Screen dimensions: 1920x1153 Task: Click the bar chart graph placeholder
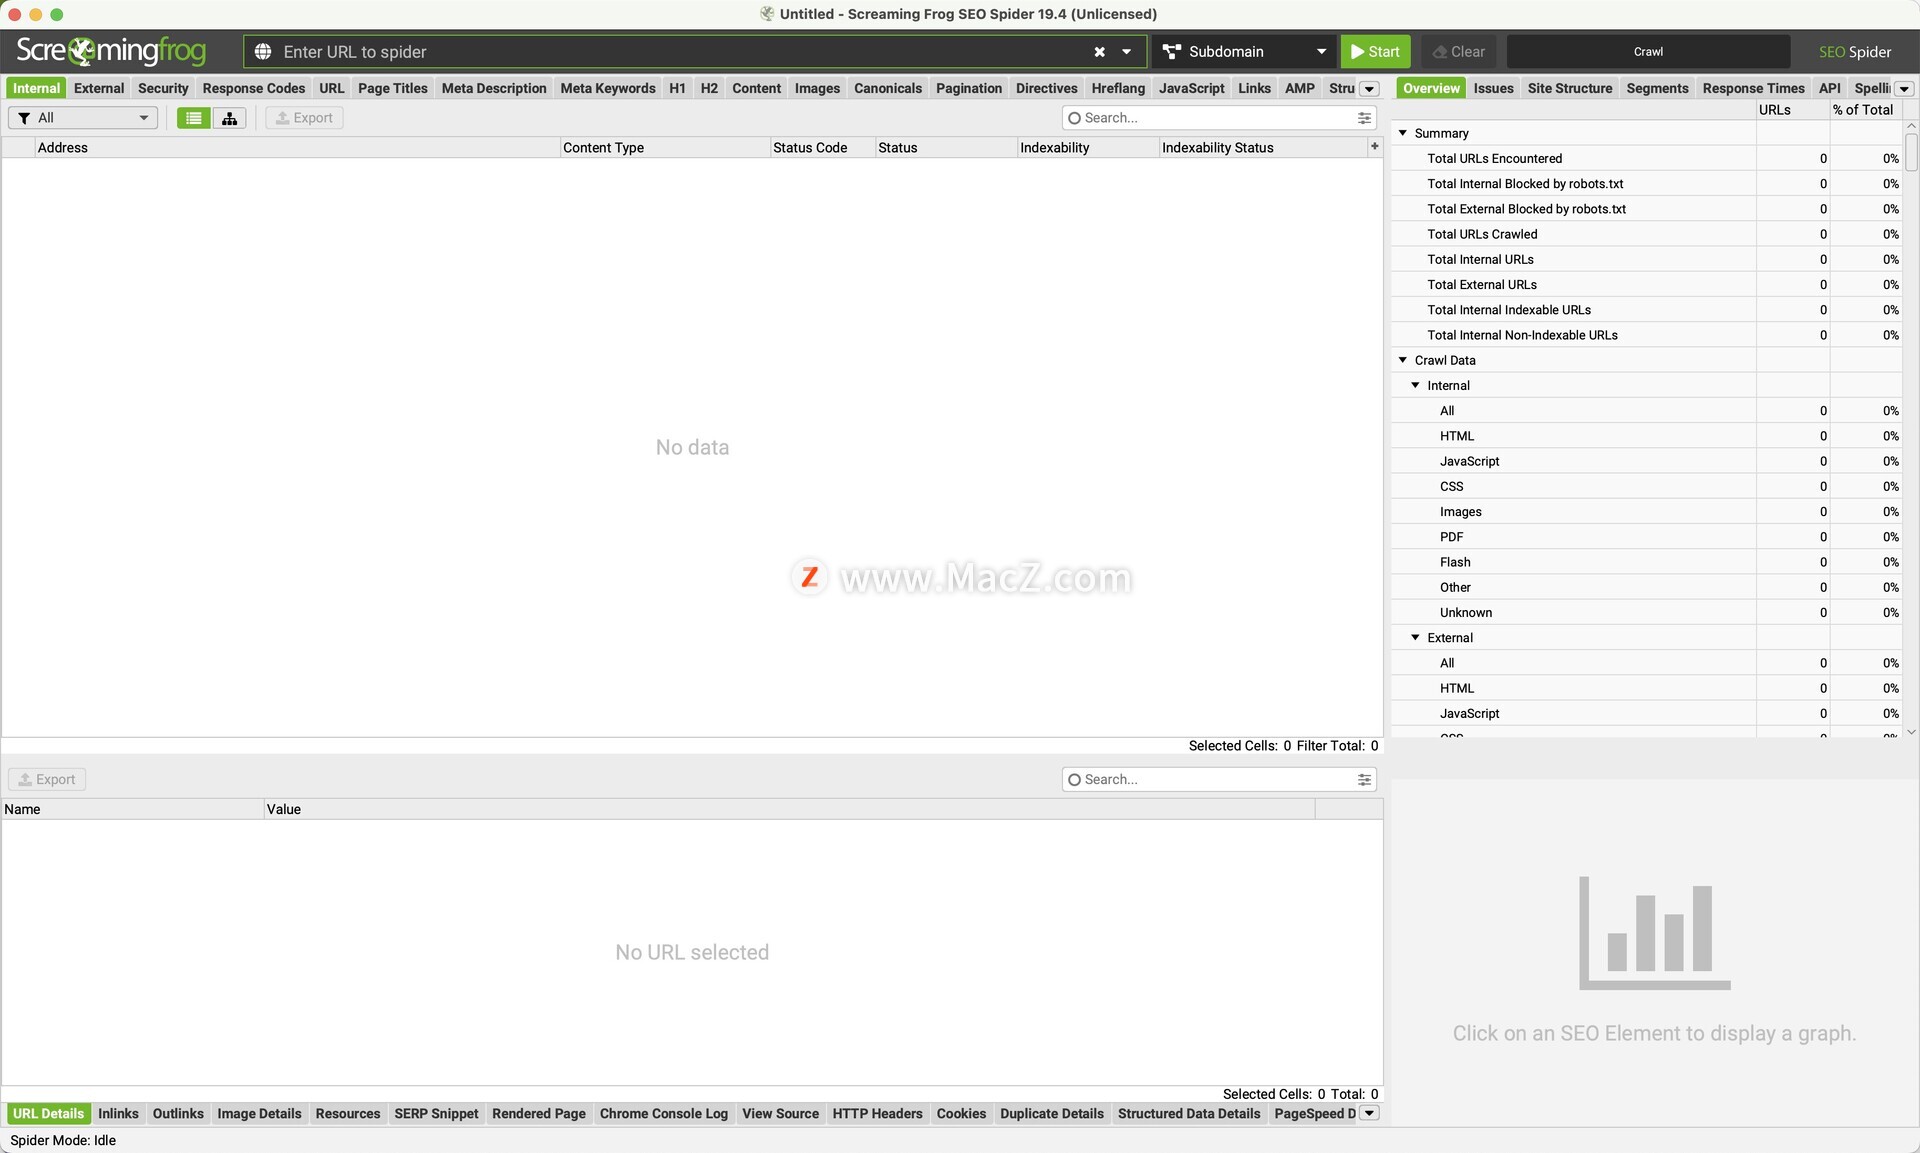(1654, 933)
